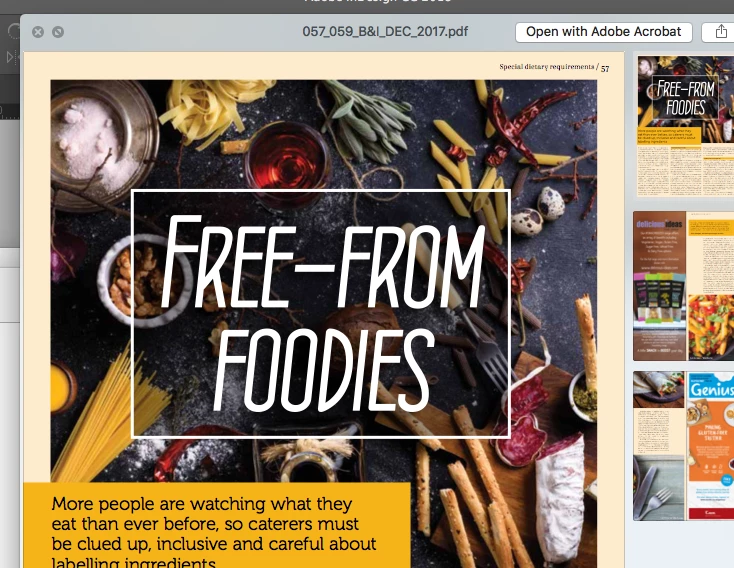Viewport: 734px width, 568px height.
Task: Enter full screen with the diagonal-arrow icon
Action: [x=58, y=32]
